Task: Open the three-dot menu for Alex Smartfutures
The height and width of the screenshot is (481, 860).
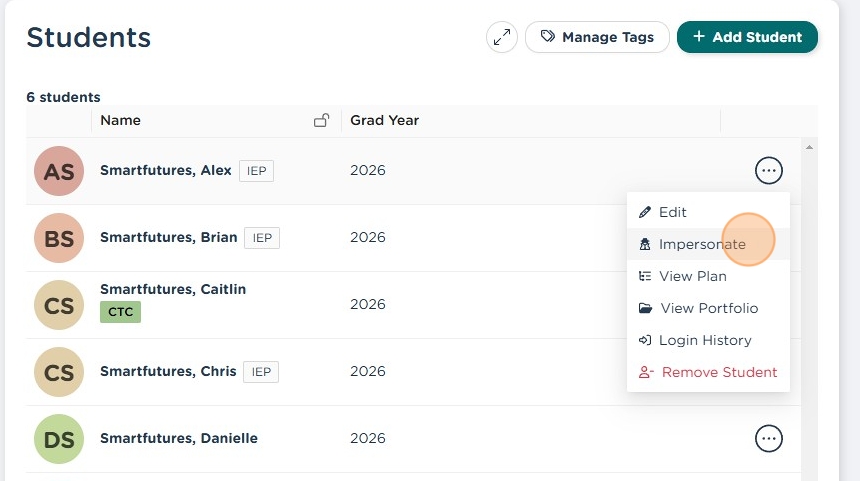Action: tap(768, 171)
